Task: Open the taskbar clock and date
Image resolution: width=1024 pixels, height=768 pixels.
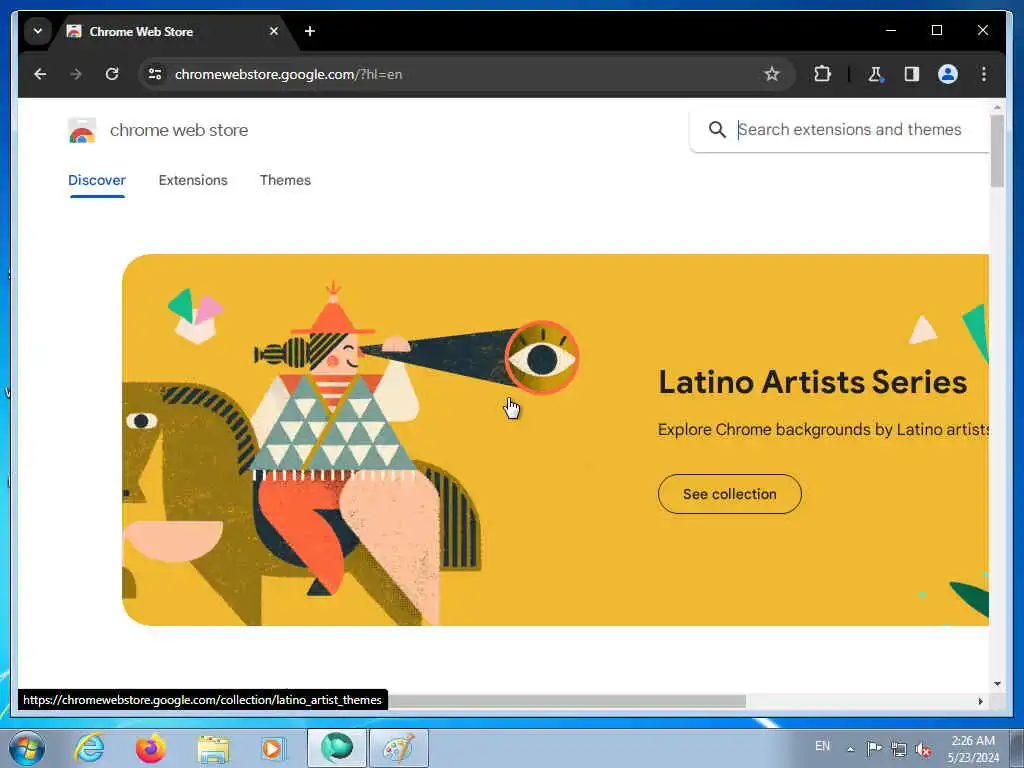Action: click(x=973, y=749)
